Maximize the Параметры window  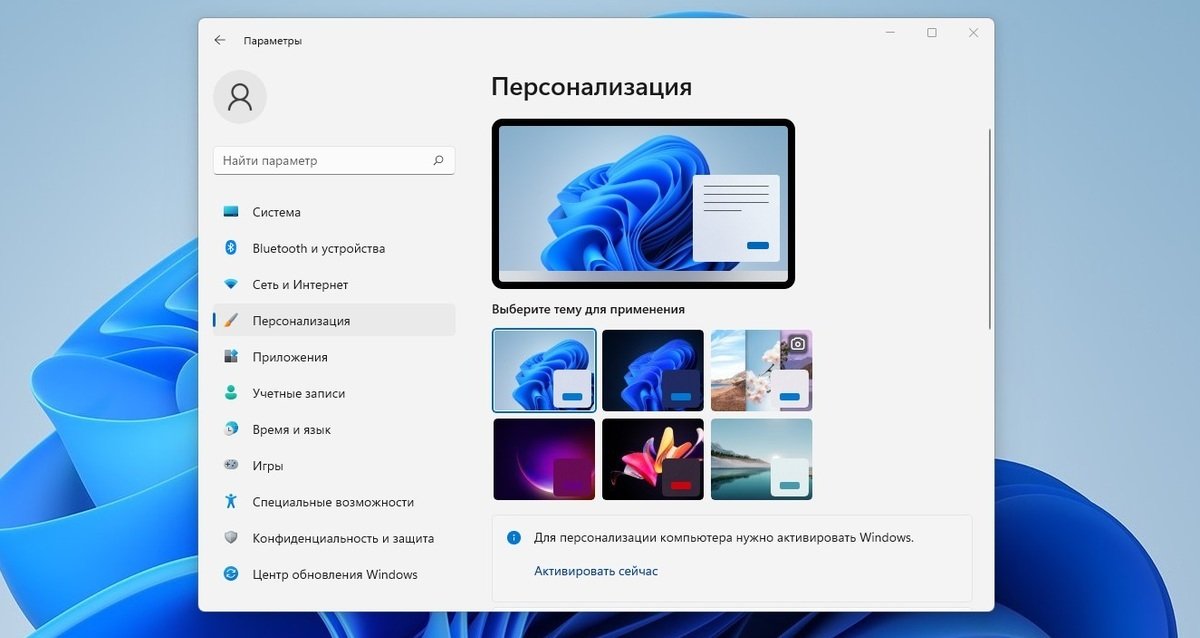click(x=932, y=33)
